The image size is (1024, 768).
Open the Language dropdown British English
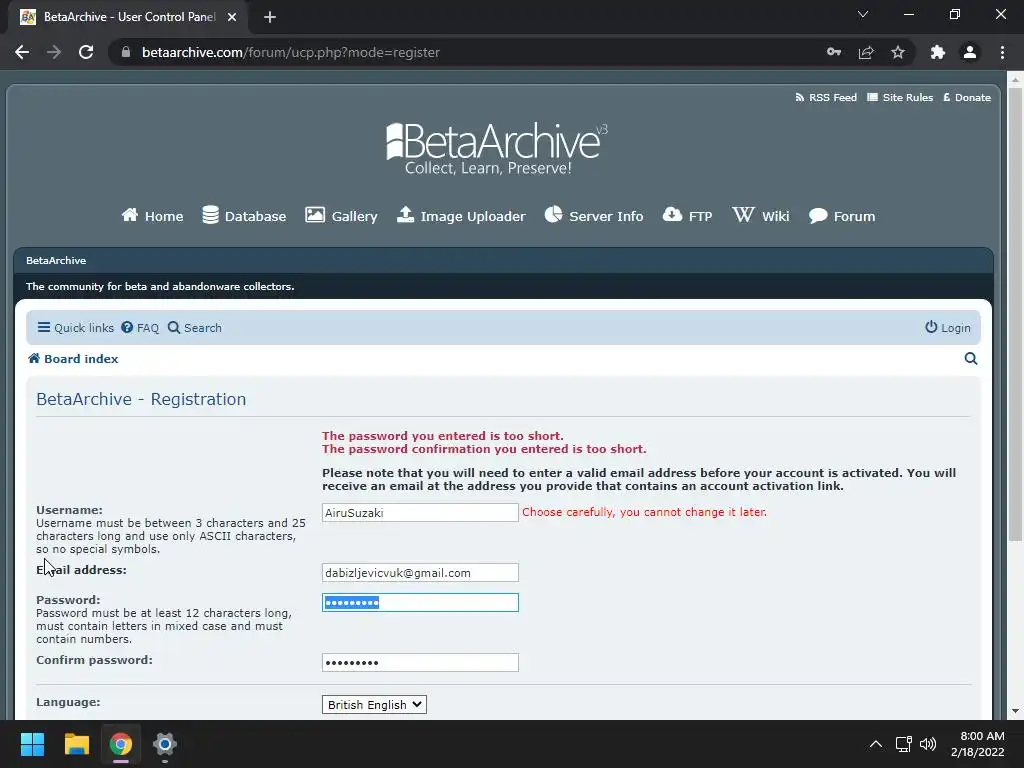click(x=374, y=705)
